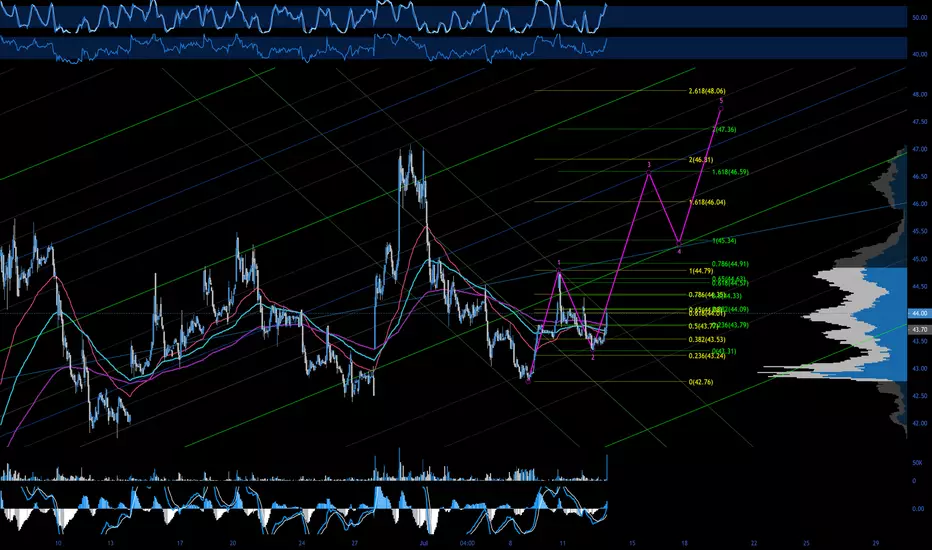Viewport: 932px width, 550px height.
Task: Click the 43.00 price axis label
Action: click(x=920, y=369)
